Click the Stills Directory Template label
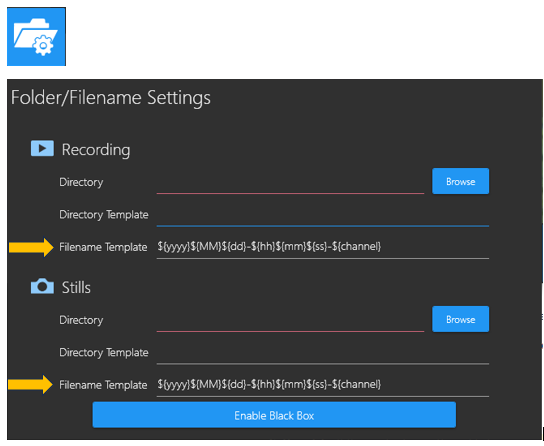This screenshot has width=544, height=446. (x=104, y=353)
